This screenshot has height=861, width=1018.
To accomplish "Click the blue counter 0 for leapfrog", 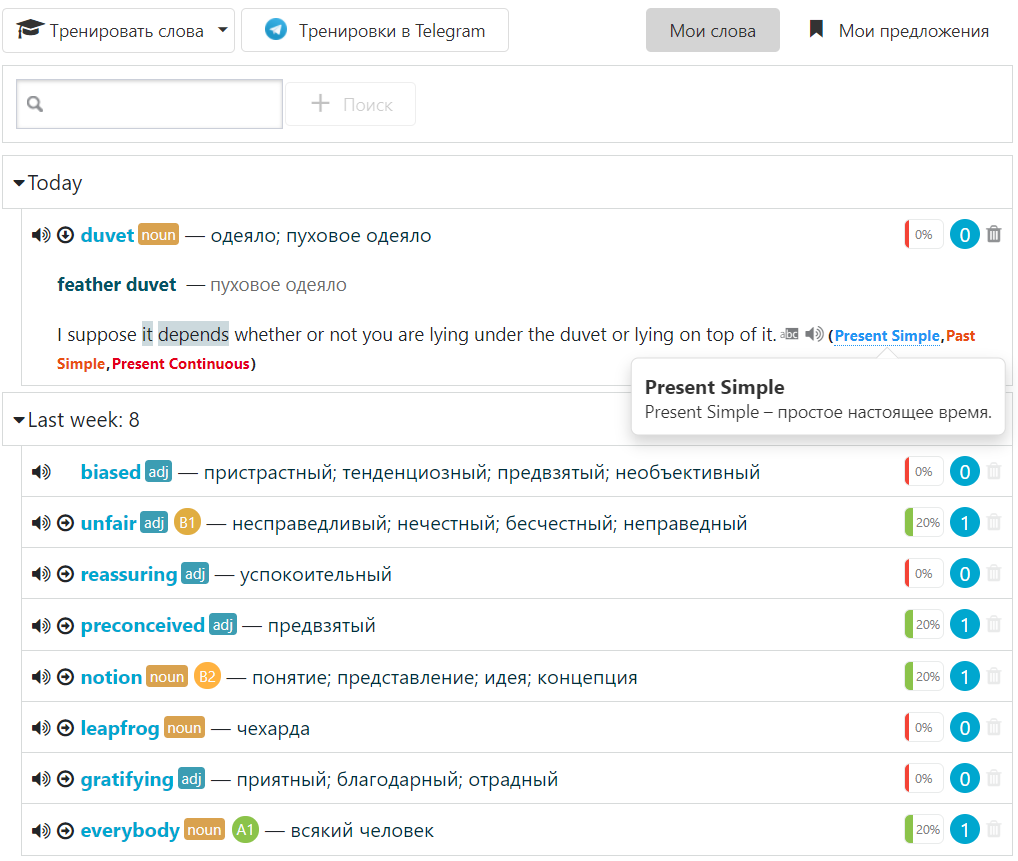I will (x=965, y=728).
